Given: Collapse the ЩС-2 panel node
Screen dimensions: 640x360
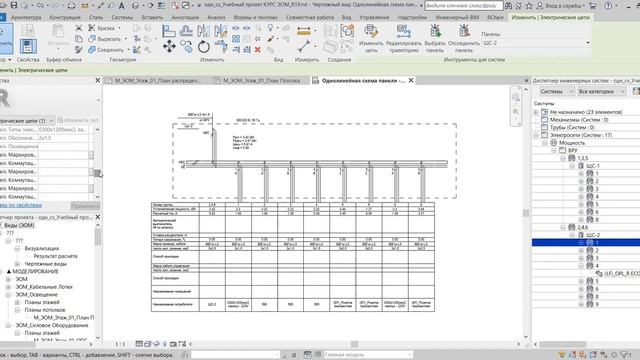Looking at the screenshot, I should pyautogui.click(x=572, y=235).
